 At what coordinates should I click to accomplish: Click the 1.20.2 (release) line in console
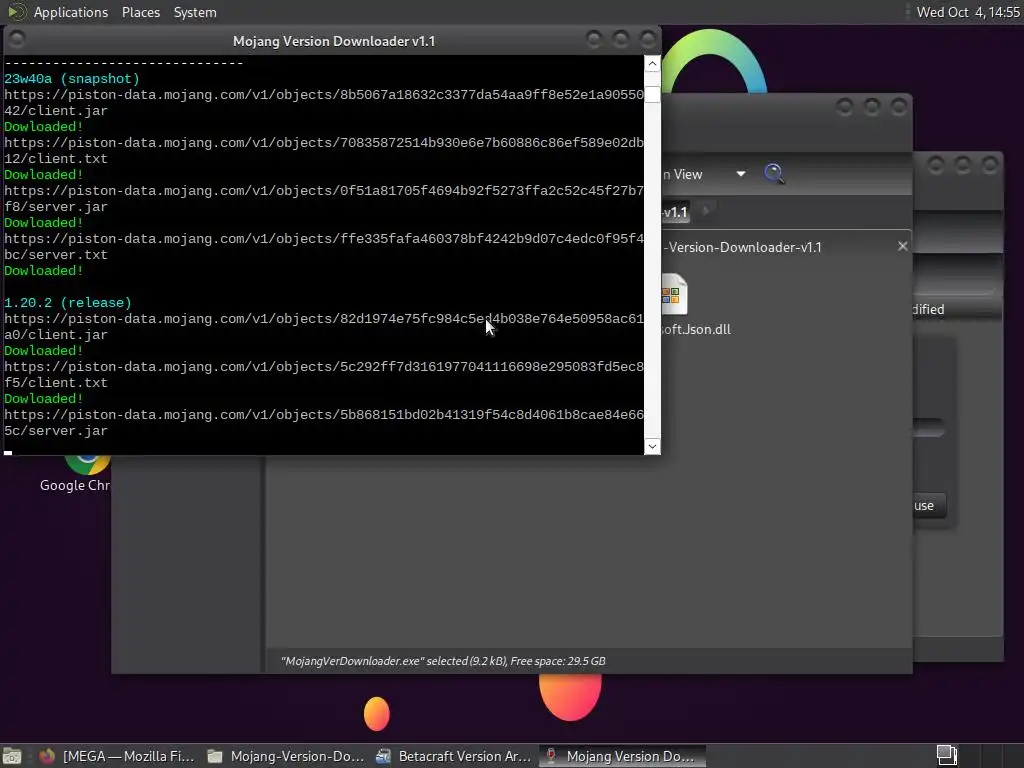click(x=68, y=302)
